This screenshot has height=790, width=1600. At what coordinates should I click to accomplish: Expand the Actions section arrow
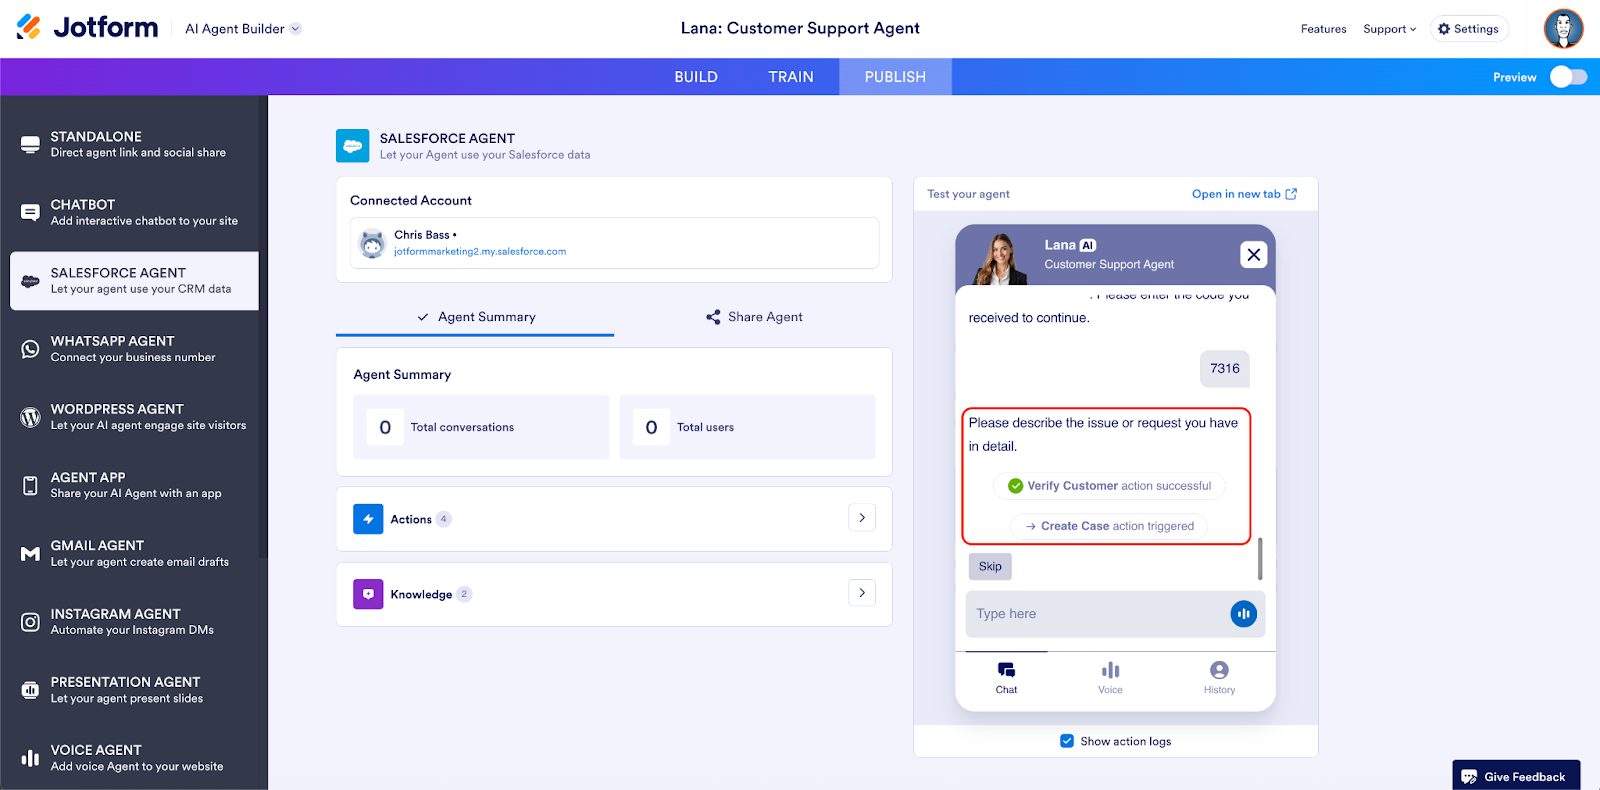pyautogui.click(x=862, y=518)
